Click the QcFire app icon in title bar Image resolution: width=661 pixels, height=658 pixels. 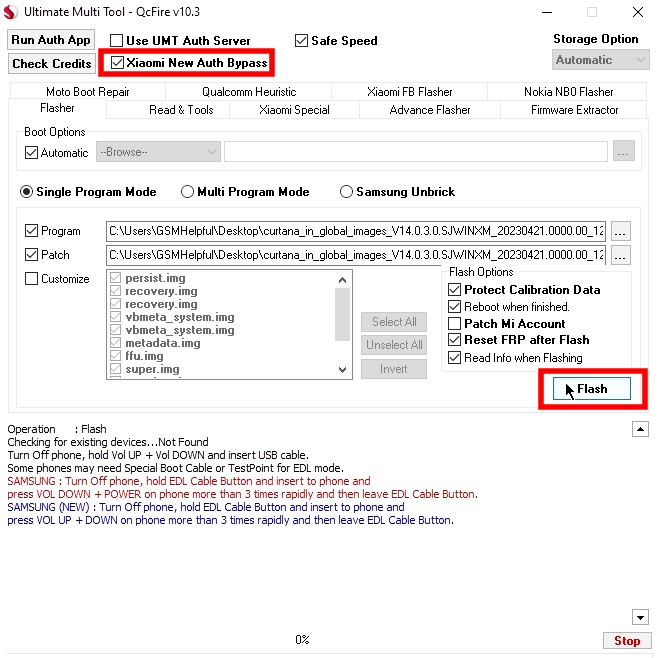11,12
